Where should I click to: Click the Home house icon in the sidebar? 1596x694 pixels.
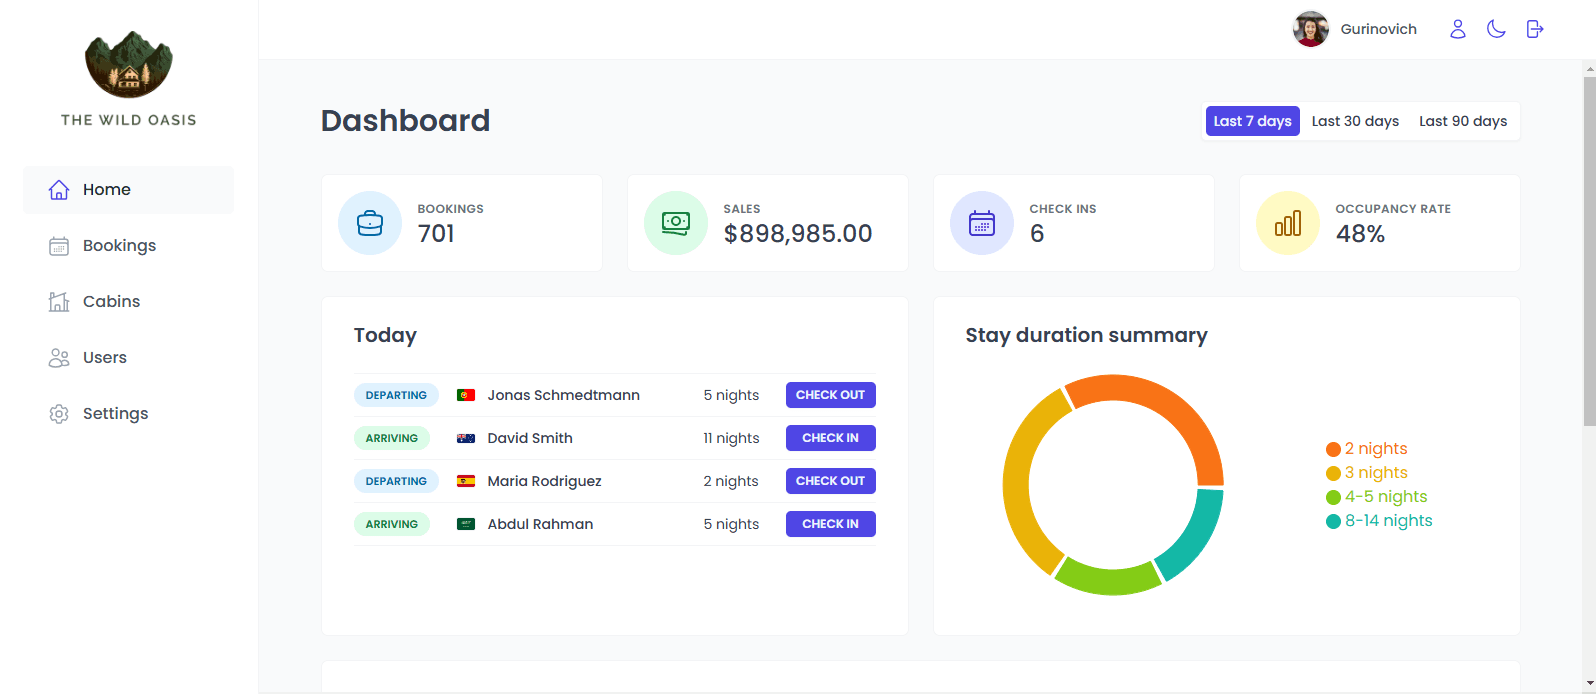pyautogui.click(x=59, y=190)
